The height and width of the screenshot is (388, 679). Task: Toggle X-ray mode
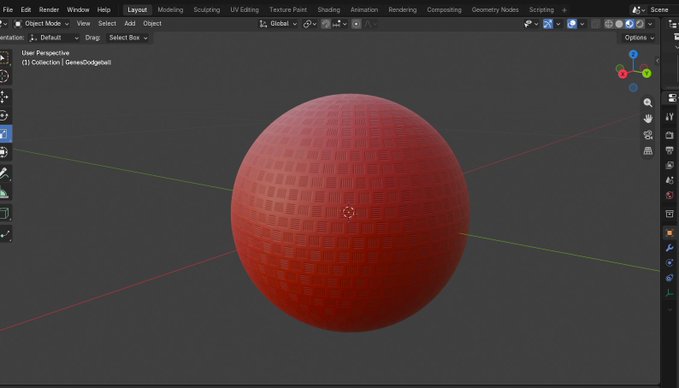point(596,24)
